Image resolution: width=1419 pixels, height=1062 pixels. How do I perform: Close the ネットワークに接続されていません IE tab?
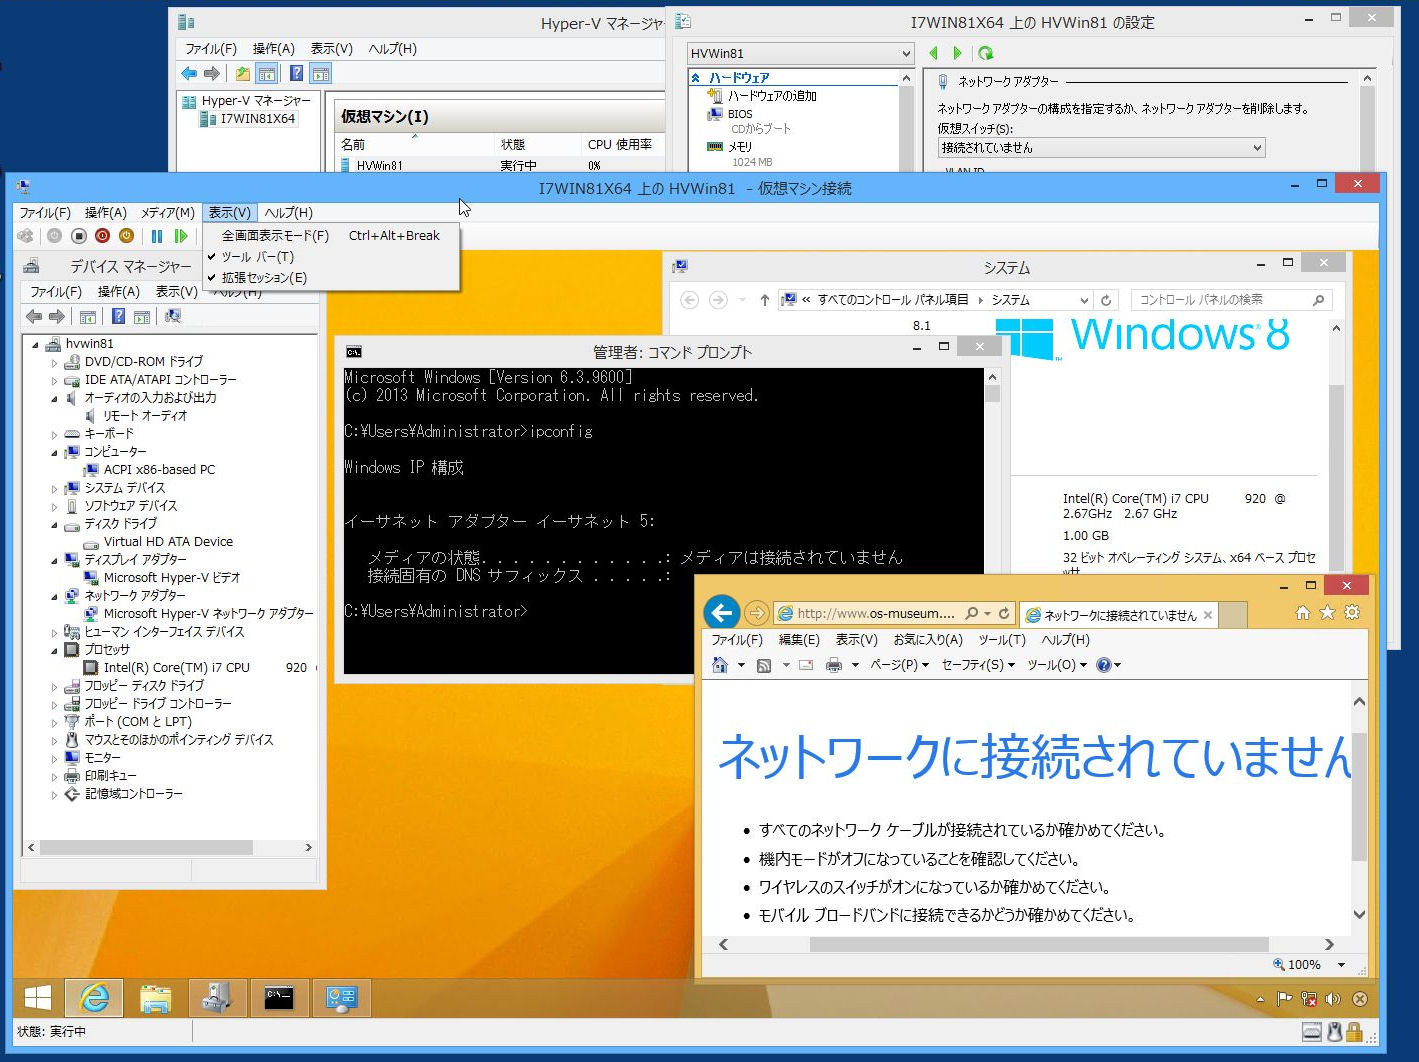[1208, 615]
